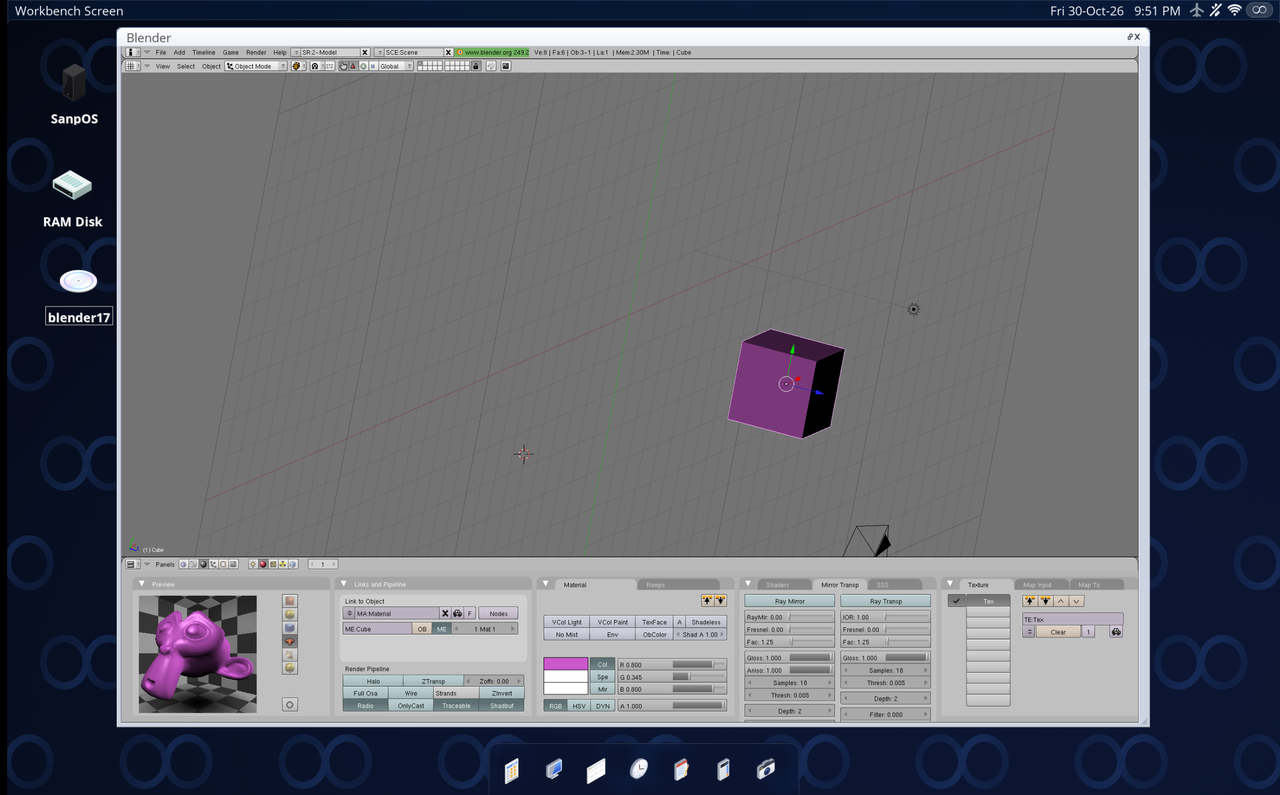This screenshot has height=795, width=1280.
Task: Open the SanpOS drive desktop icon
Action: [74, 92]
